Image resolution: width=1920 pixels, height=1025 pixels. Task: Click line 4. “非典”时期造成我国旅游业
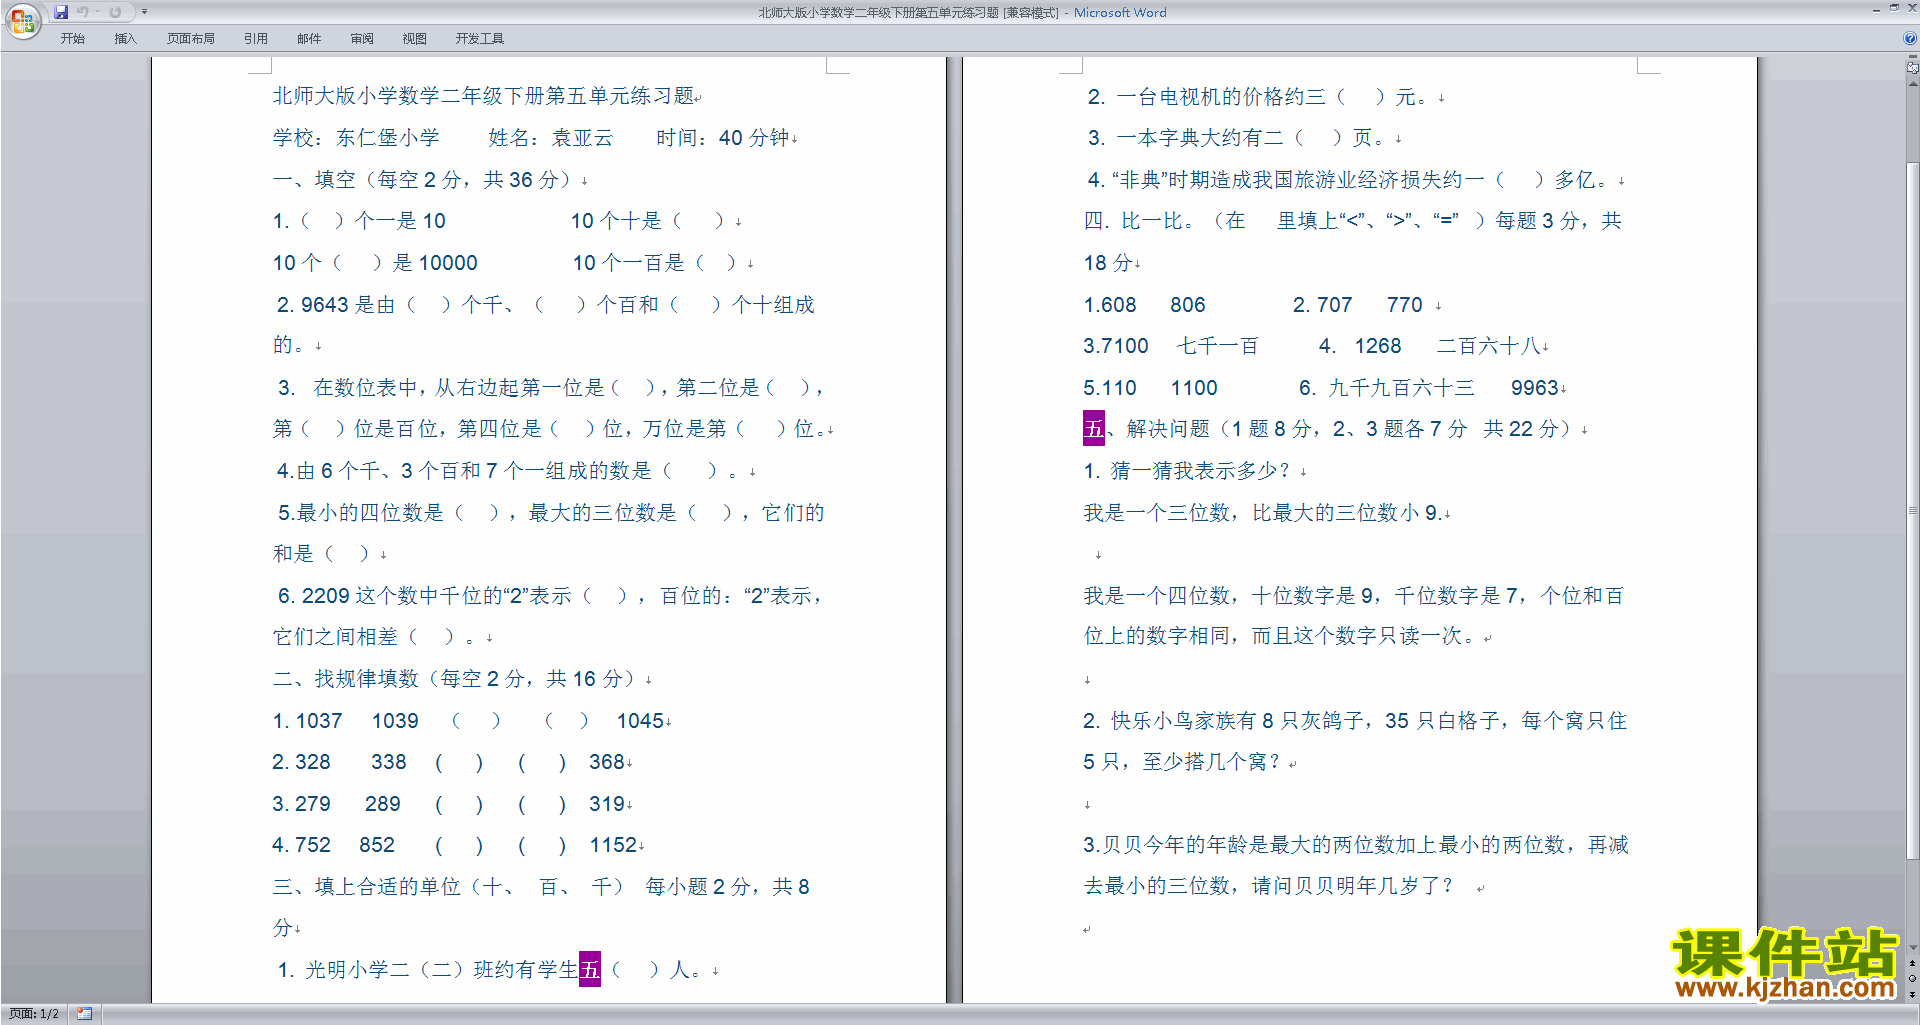[1351, 180]
